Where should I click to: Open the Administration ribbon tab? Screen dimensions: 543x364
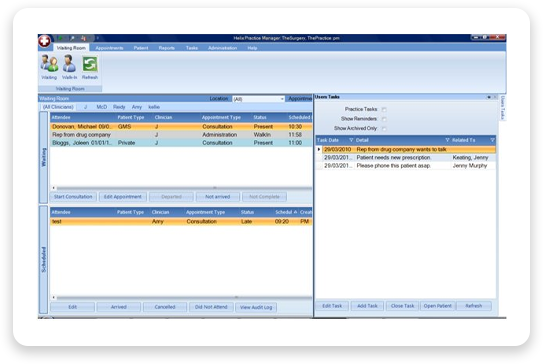tap(222, 48)
